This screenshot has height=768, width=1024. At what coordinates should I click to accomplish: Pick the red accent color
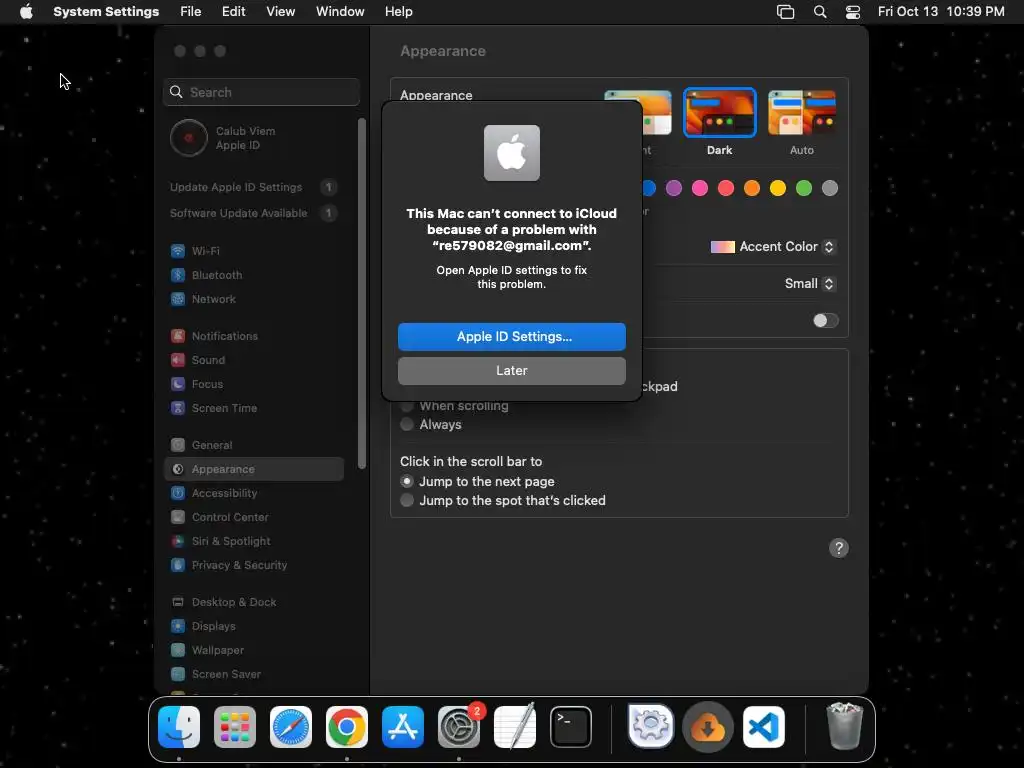tap(726, 188)
